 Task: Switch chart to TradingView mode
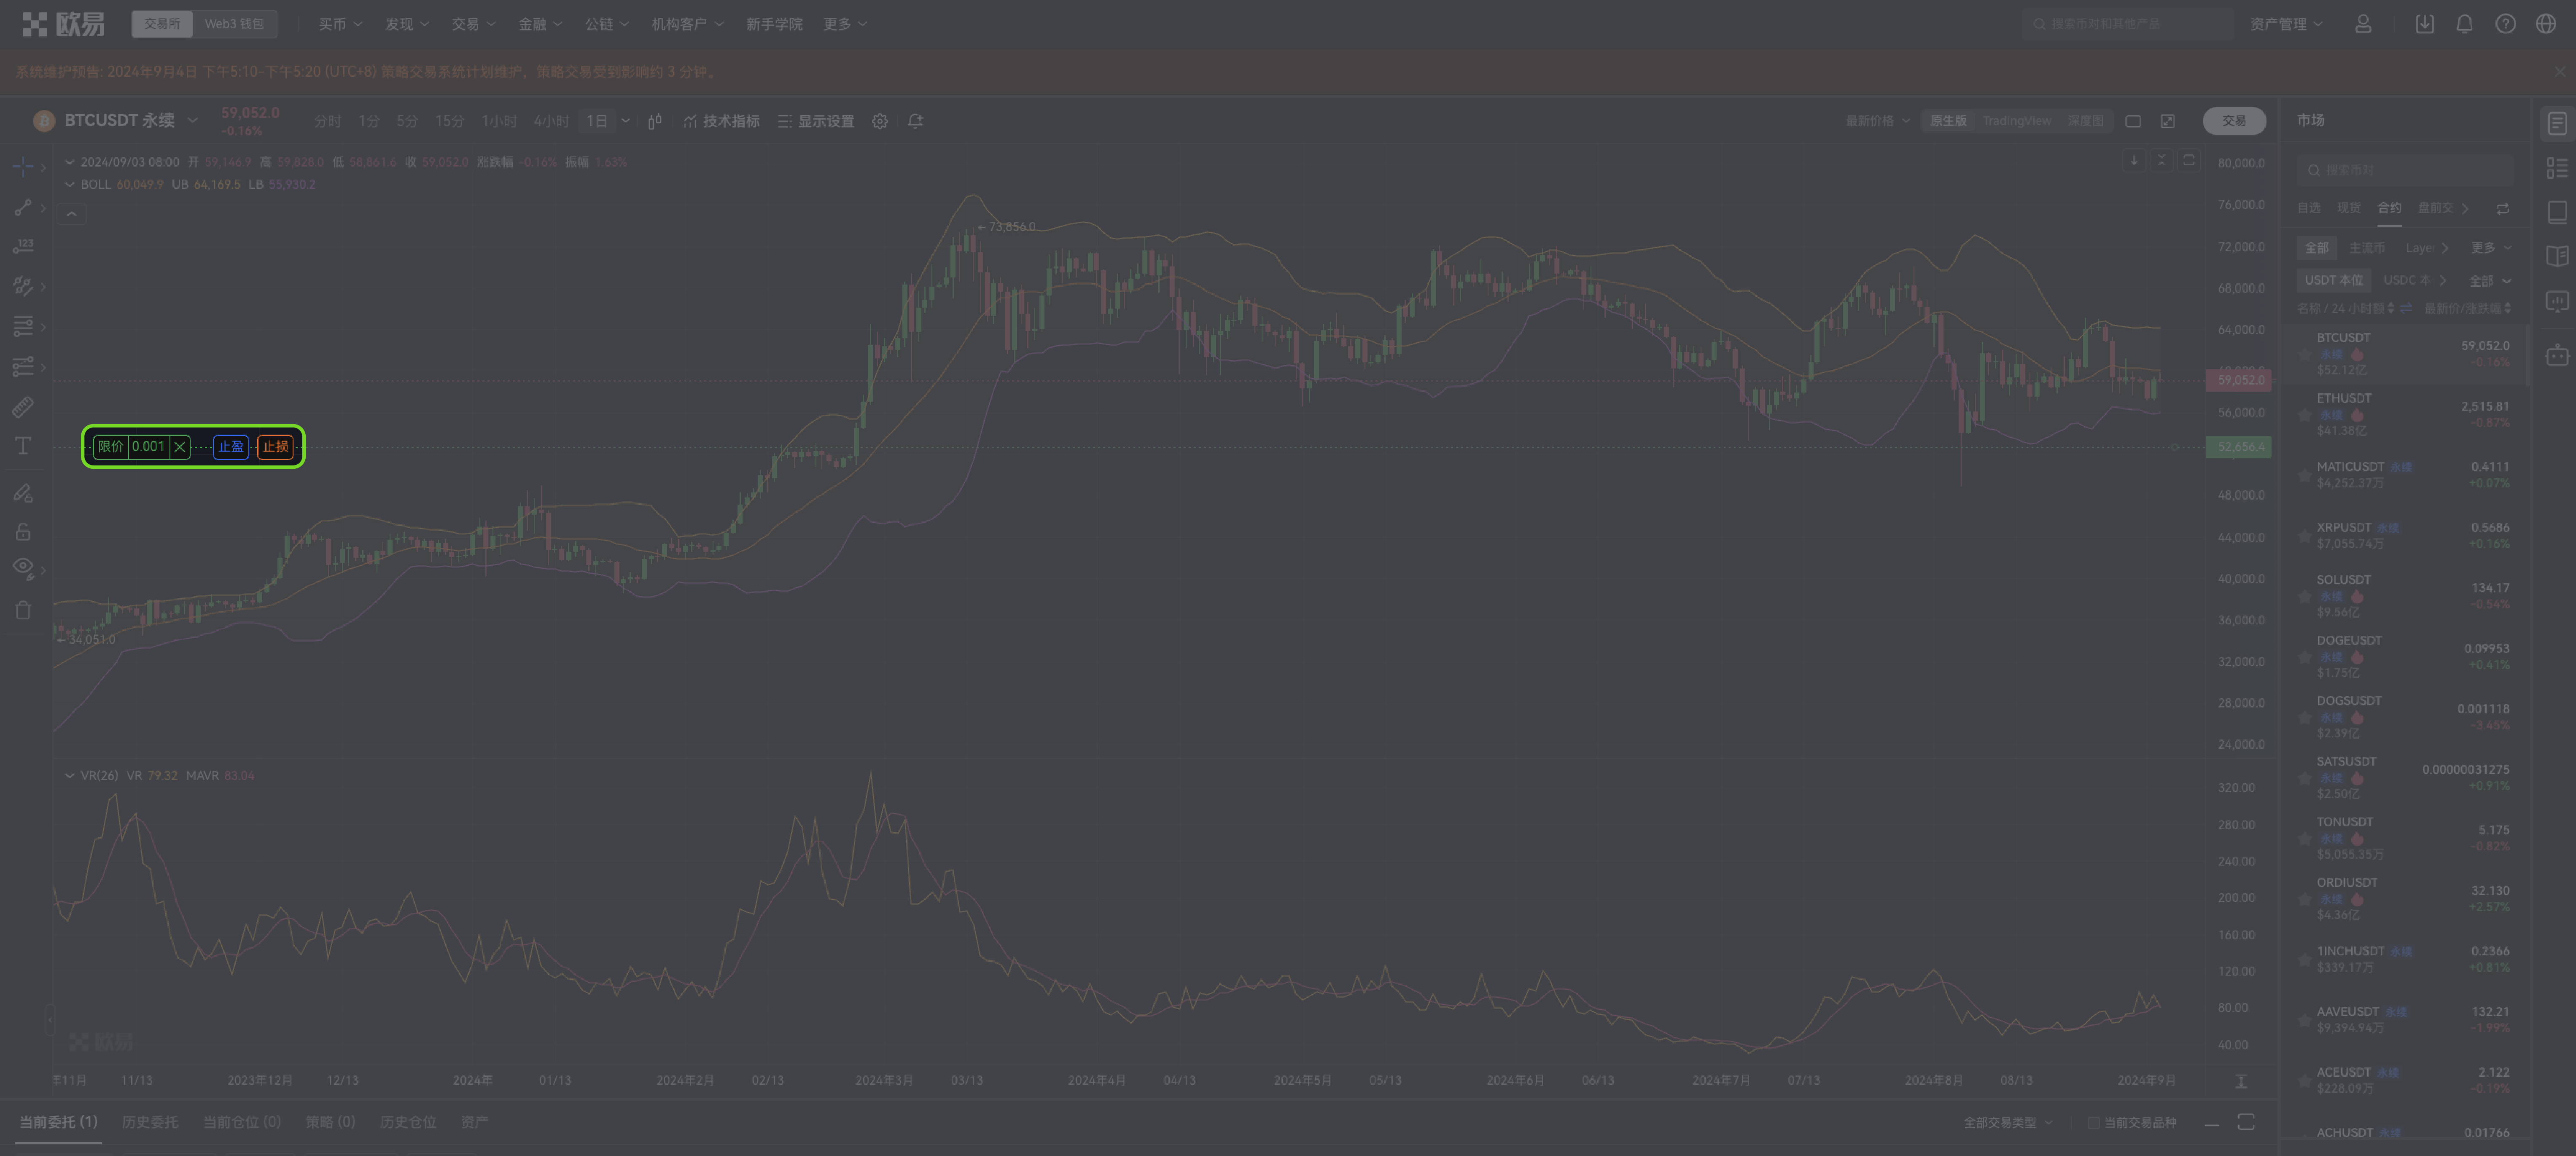2016,121
